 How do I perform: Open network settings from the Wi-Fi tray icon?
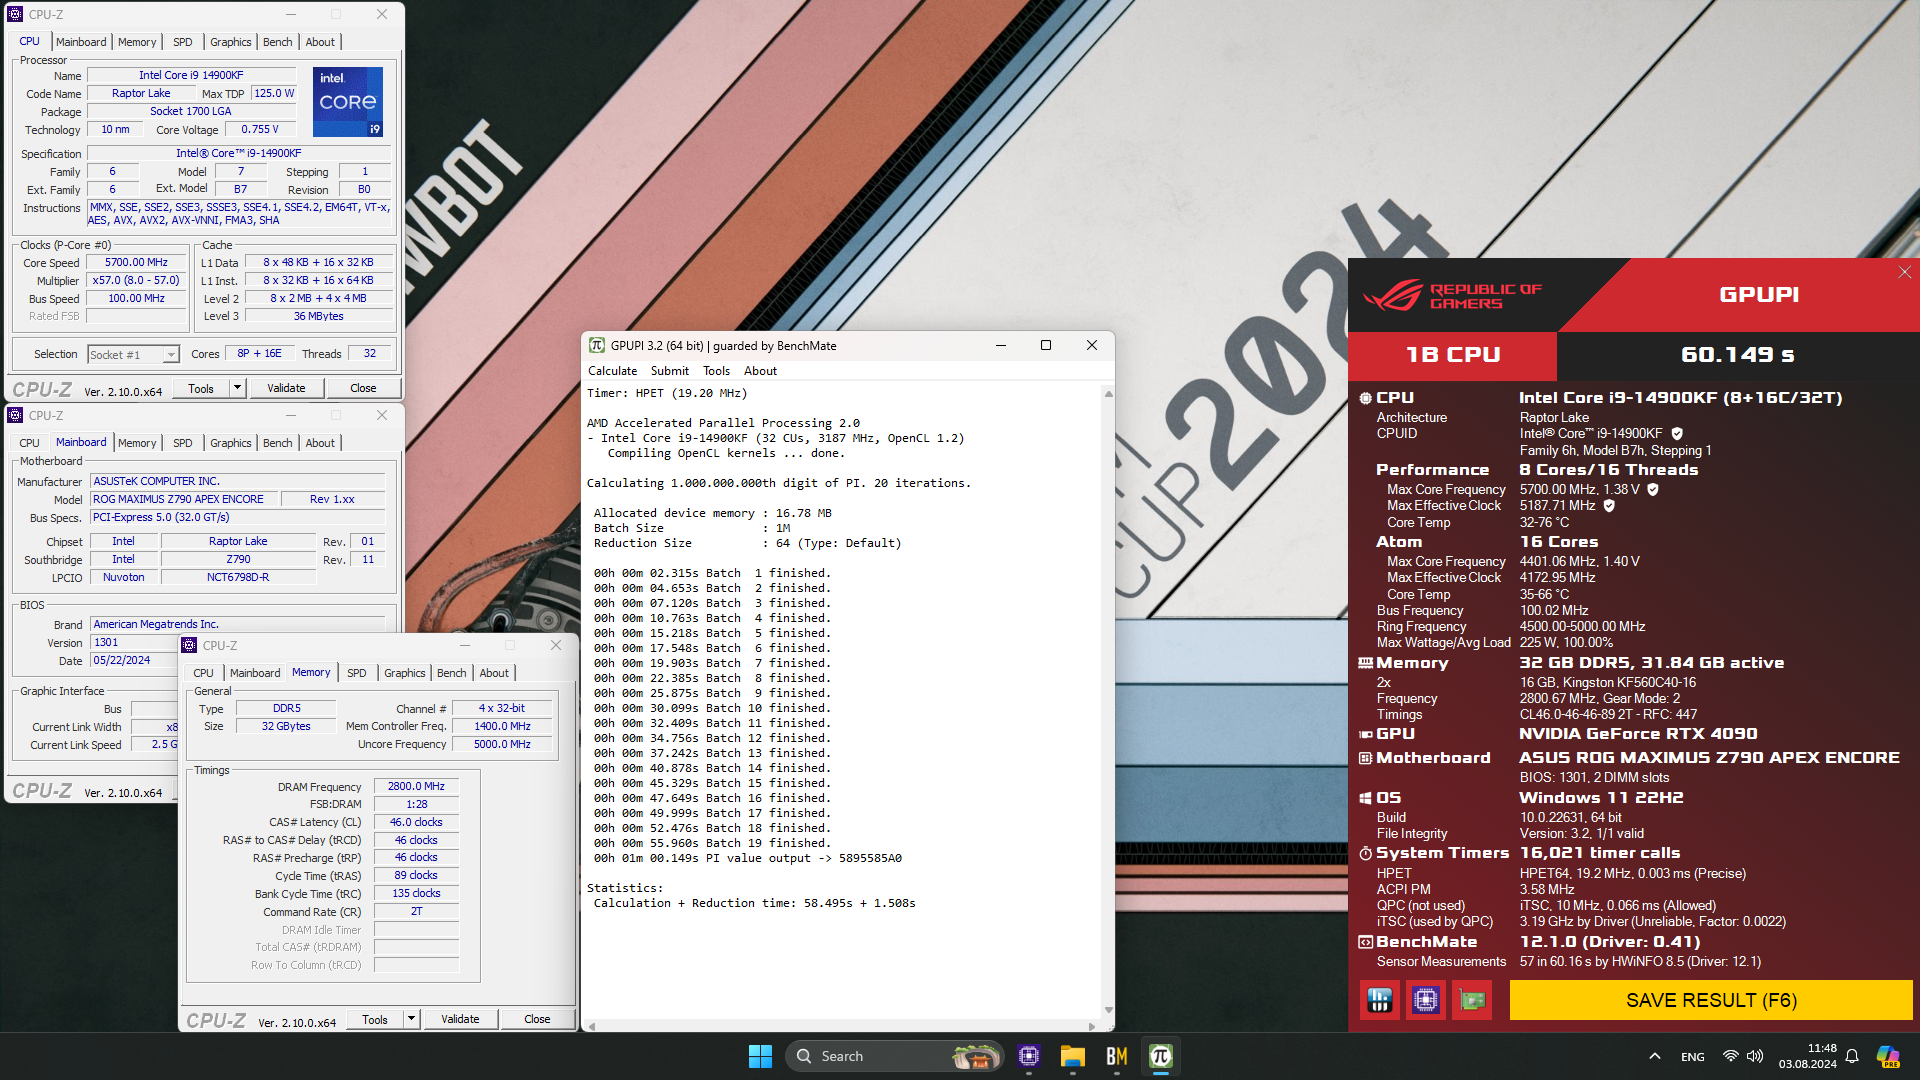tap(1730, 1056)
